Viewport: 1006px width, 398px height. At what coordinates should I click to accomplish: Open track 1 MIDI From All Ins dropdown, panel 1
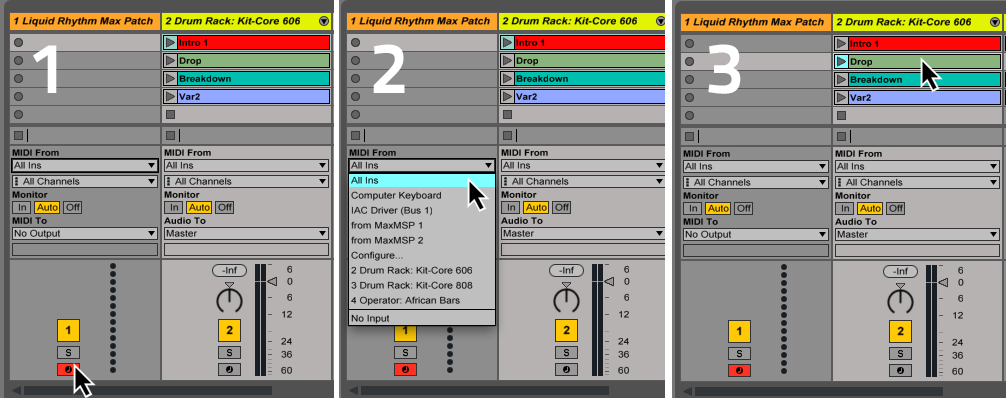click(85, 165)
